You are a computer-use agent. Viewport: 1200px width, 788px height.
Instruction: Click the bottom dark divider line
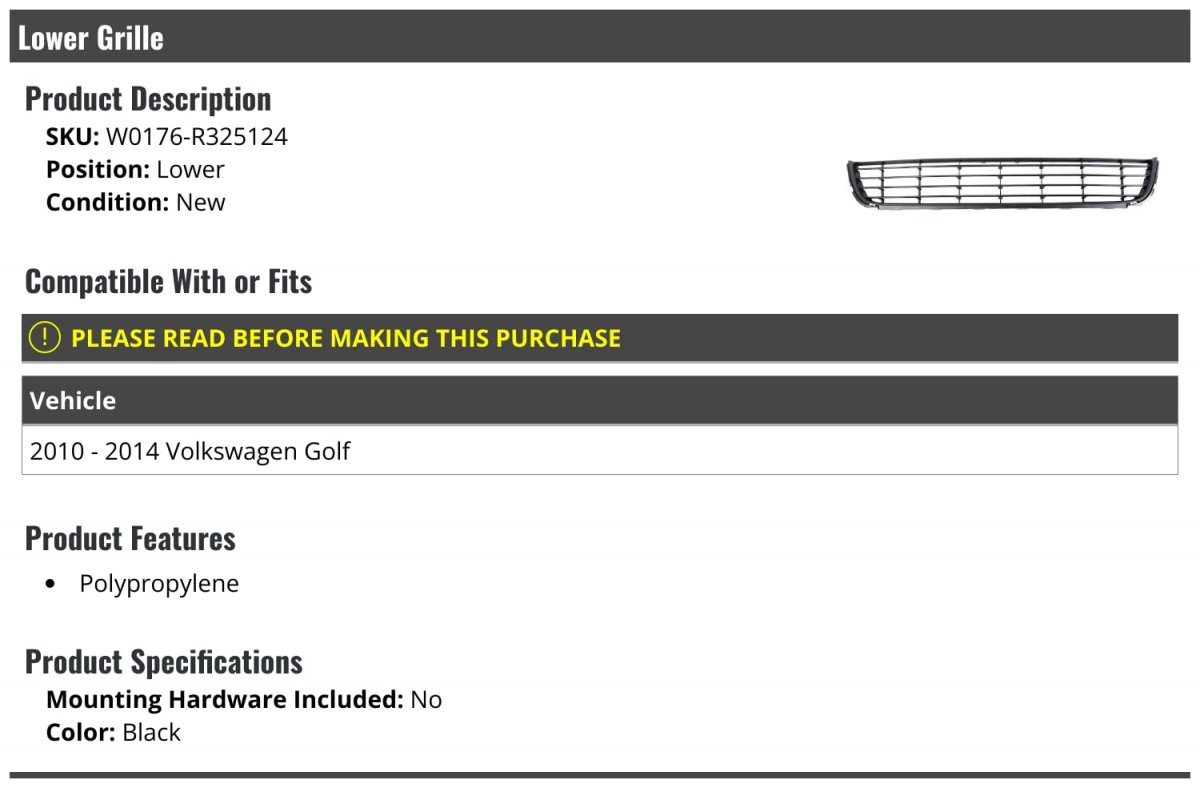tap(600, 775)
